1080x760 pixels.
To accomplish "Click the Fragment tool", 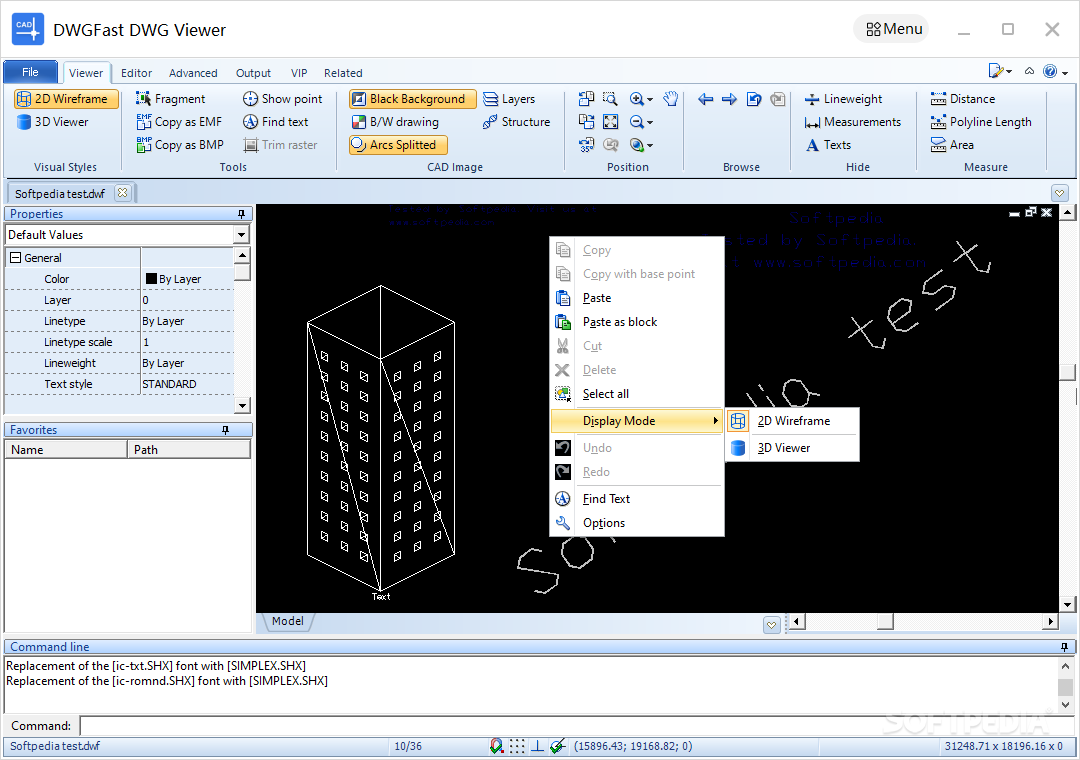I will click(x=170, y=99).
